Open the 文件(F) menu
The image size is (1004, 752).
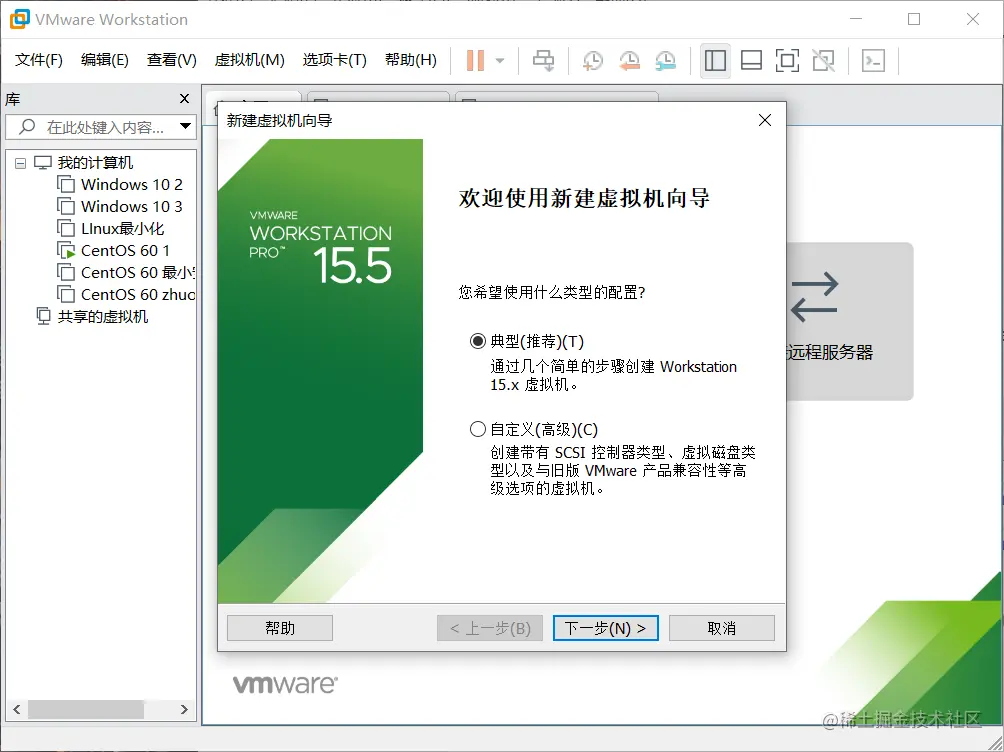click(38, 60)
